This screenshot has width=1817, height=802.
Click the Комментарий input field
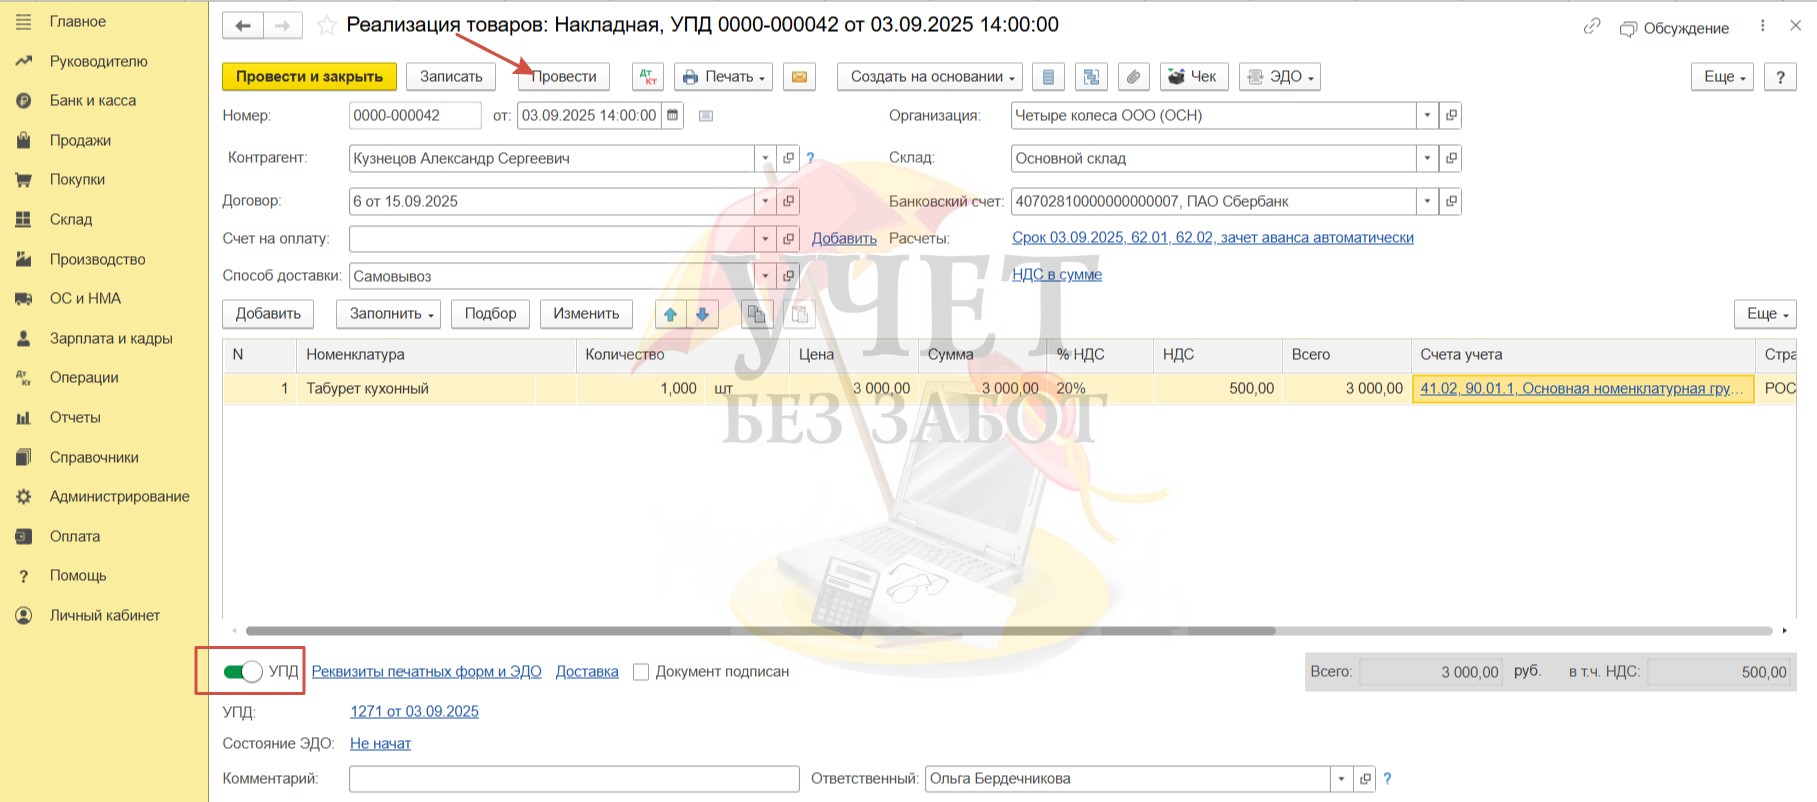coord(574,779)
